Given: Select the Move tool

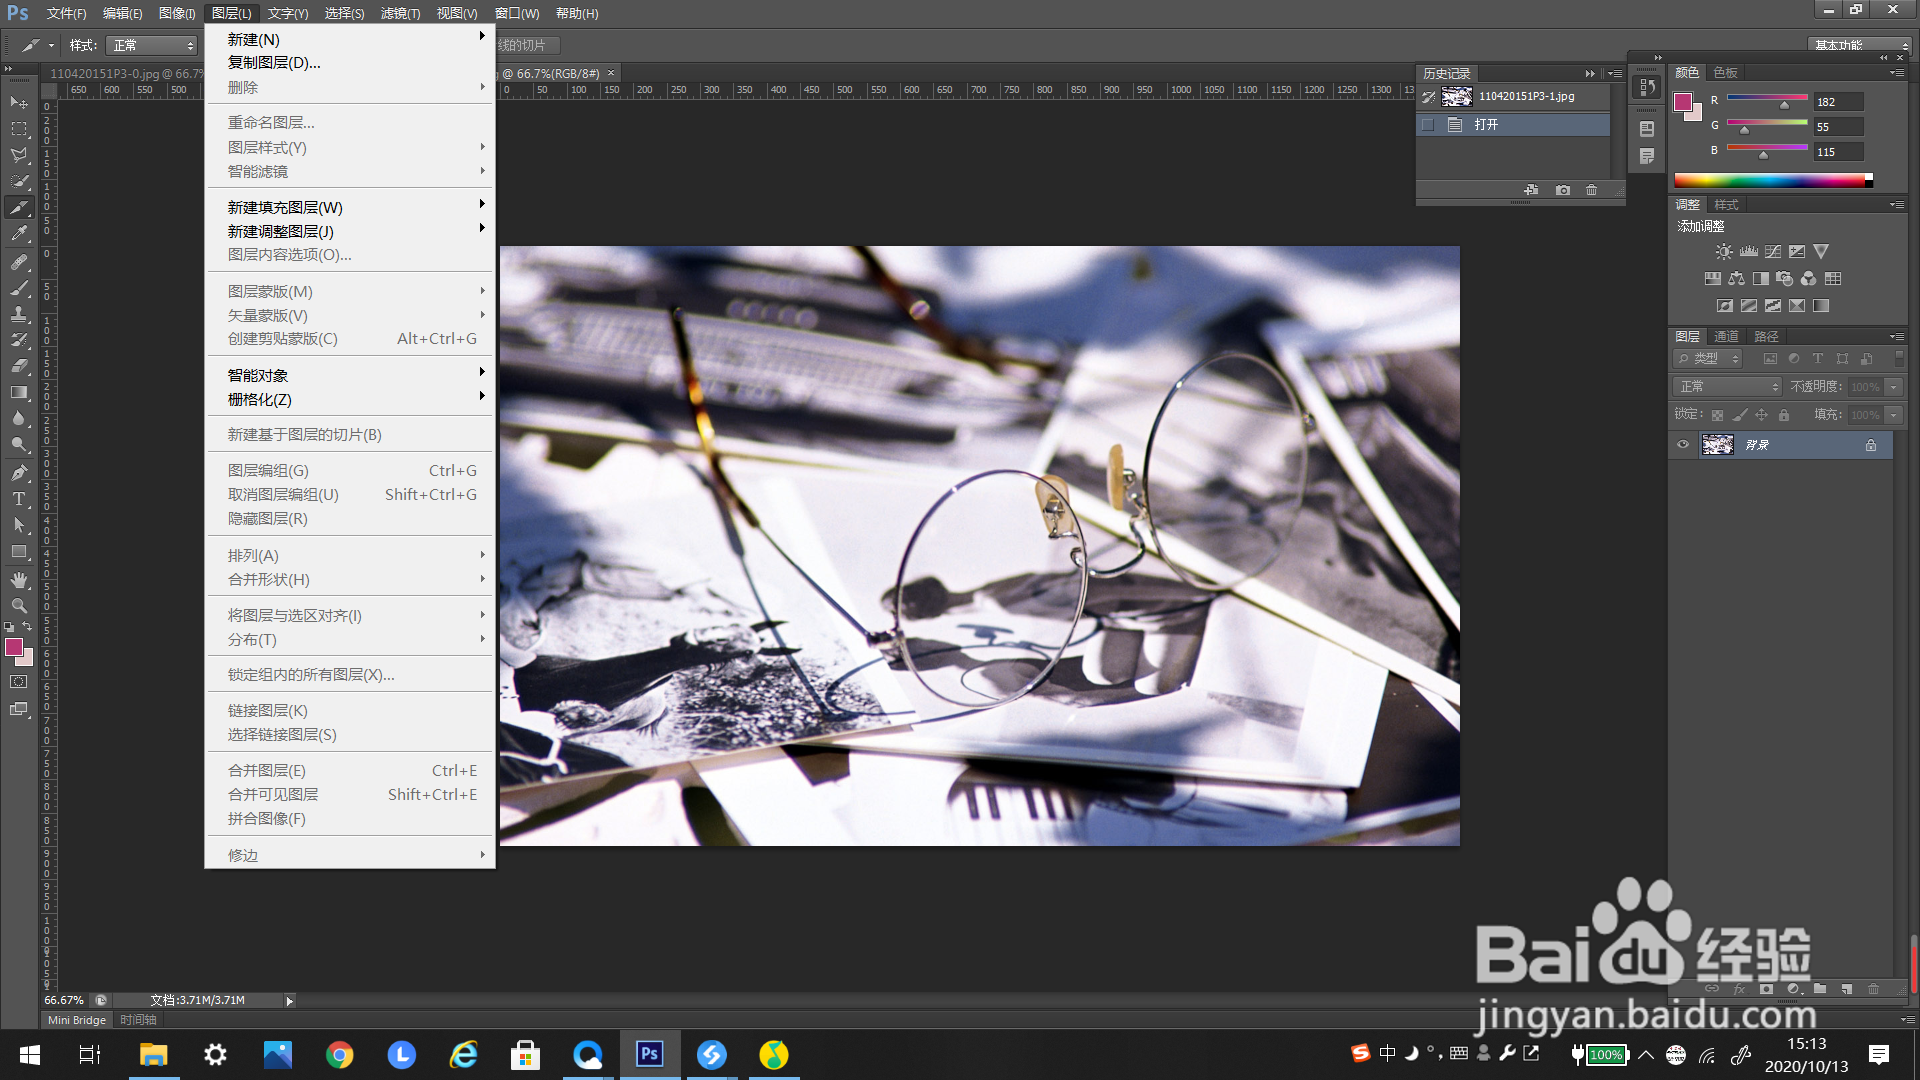Looking at the screenshot, I should point(19,103).
